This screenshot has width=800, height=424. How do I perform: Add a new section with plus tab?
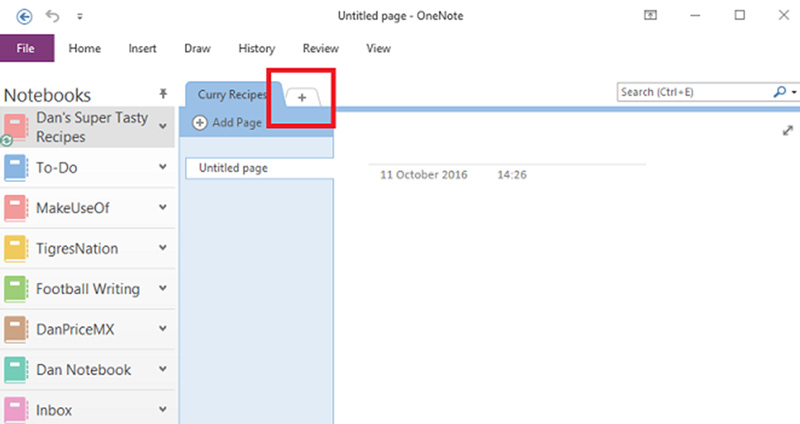click(x=302, y=96)
